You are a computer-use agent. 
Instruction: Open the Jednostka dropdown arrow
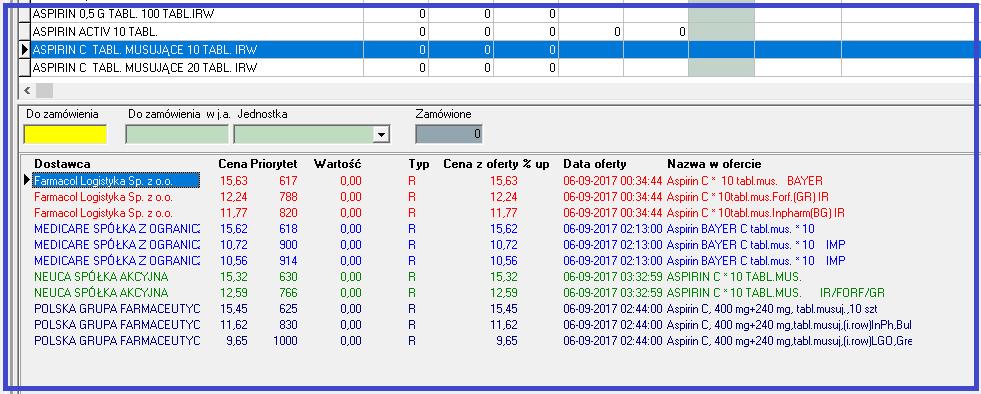coord(380,134)
